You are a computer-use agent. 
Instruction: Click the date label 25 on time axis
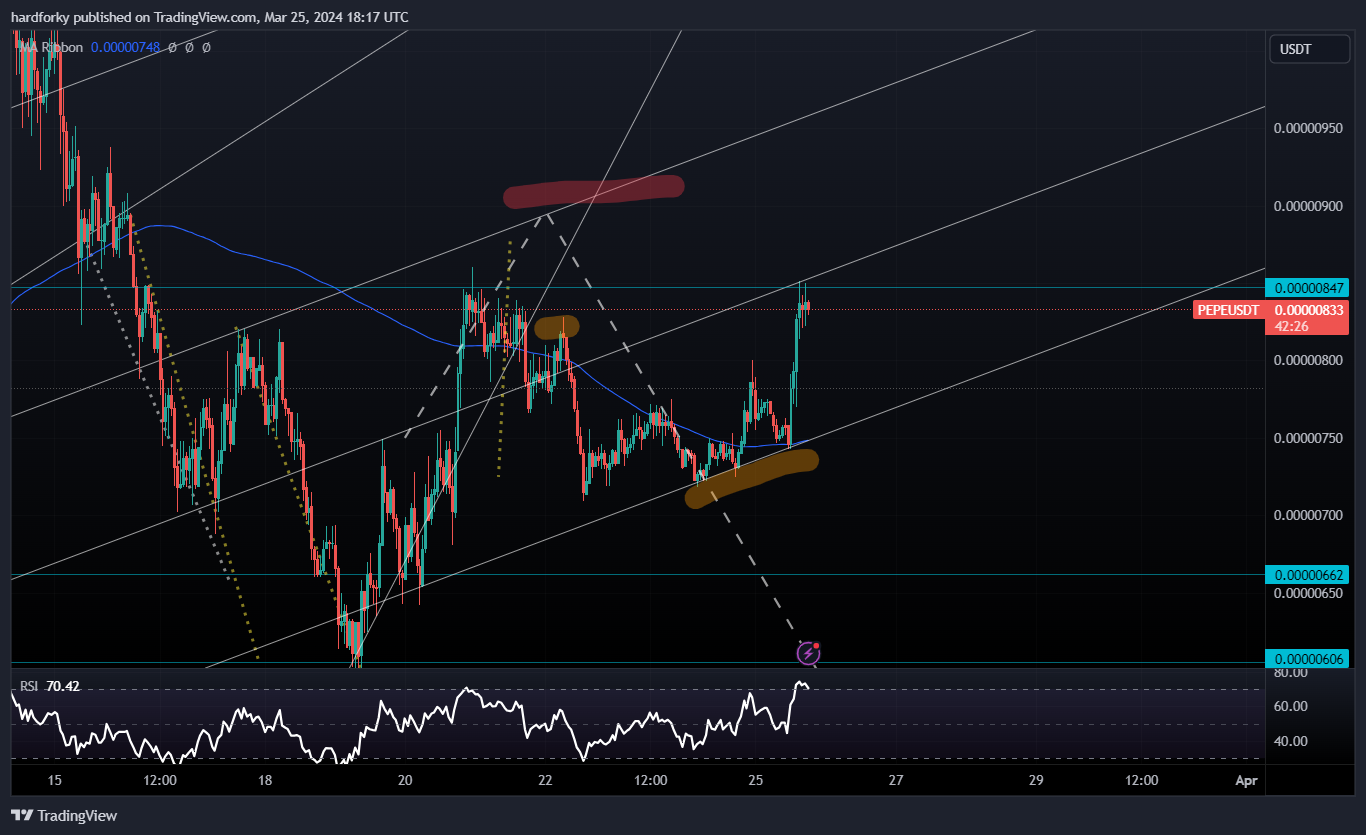point(756,780)
